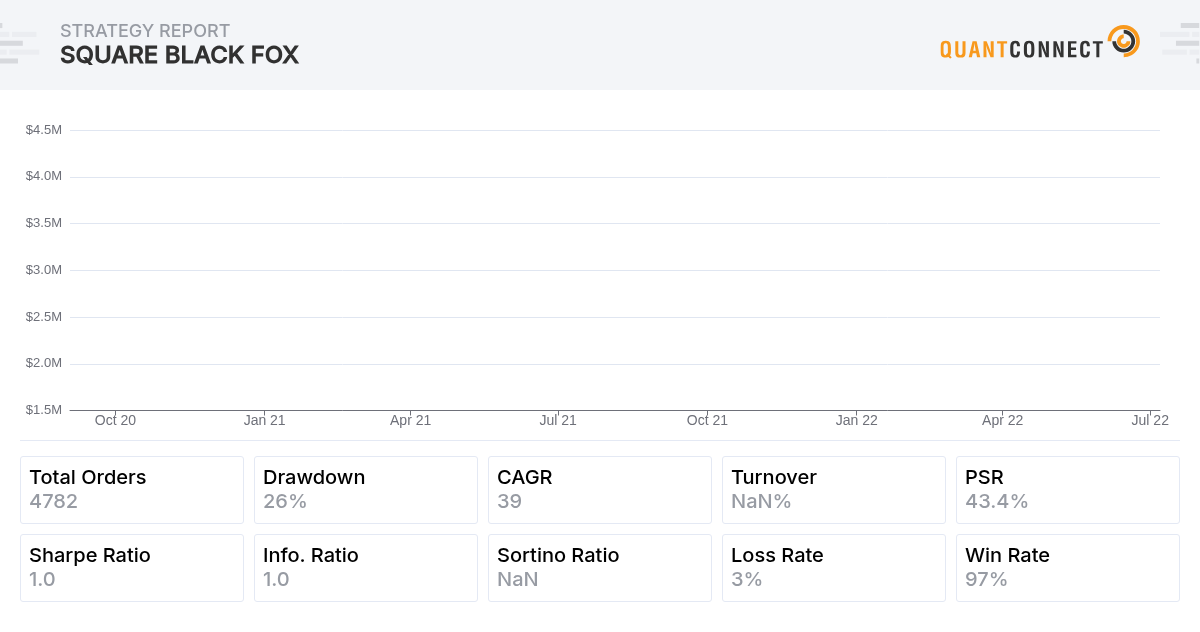
Task: Select the Sharpe Ratio card
Action: tap(132, 567)
